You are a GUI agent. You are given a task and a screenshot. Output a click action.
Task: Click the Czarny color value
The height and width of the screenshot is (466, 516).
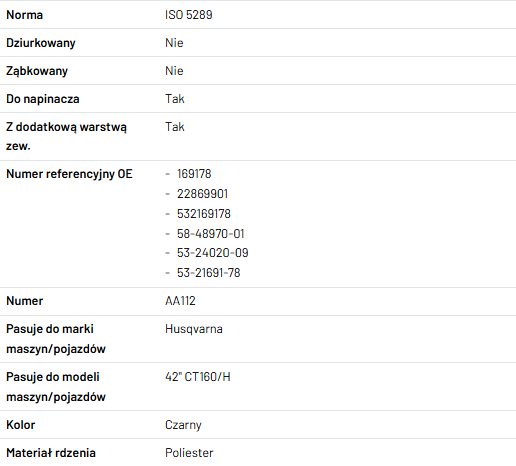point(183,425)
